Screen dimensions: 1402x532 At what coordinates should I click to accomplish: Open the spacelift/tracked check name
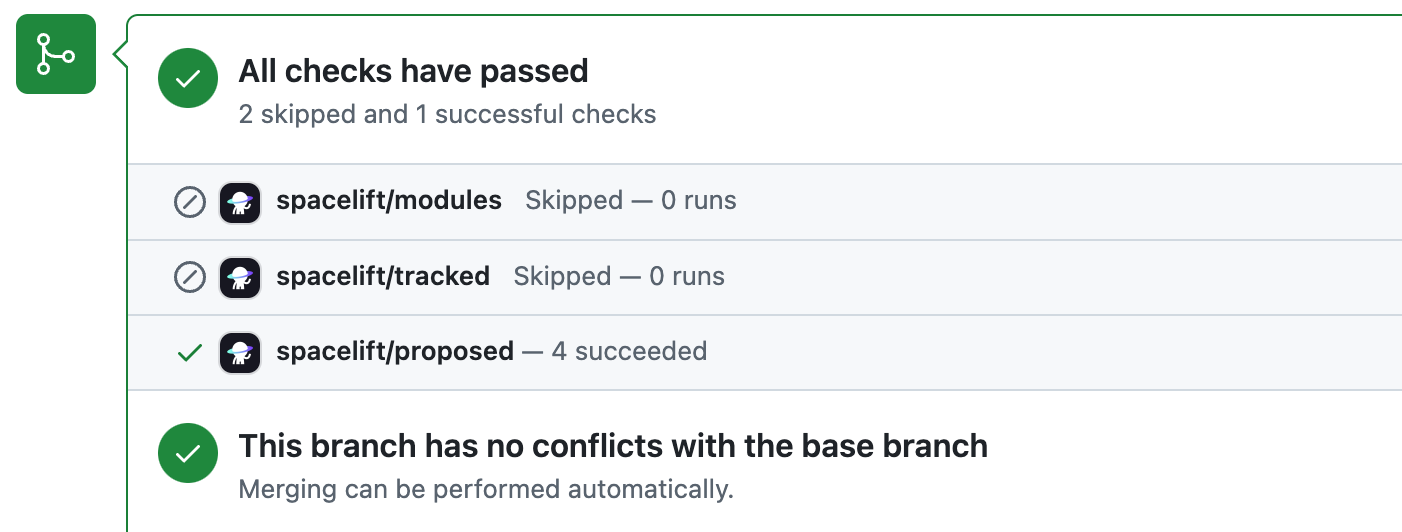tap(383, 276)
